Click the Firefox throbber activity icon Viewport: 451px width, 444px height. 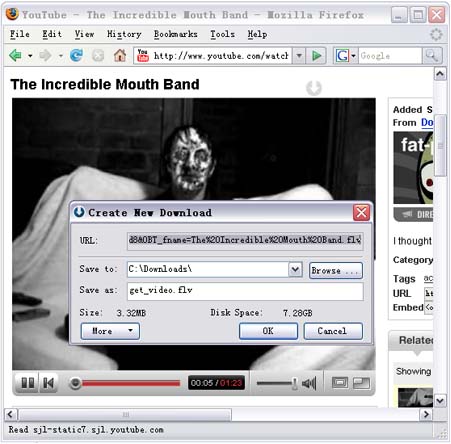pos(436,34)
